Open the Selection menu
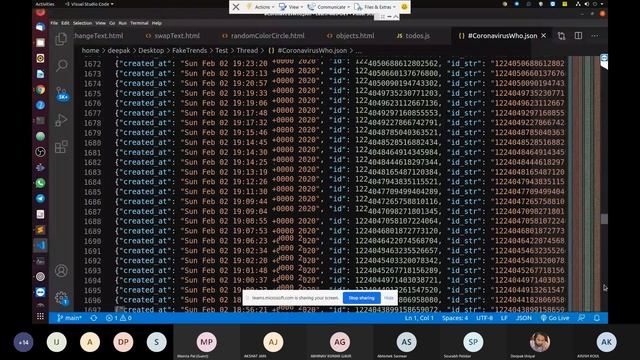The height and width of the screenshot is (360, 640). tap(82, 23)
